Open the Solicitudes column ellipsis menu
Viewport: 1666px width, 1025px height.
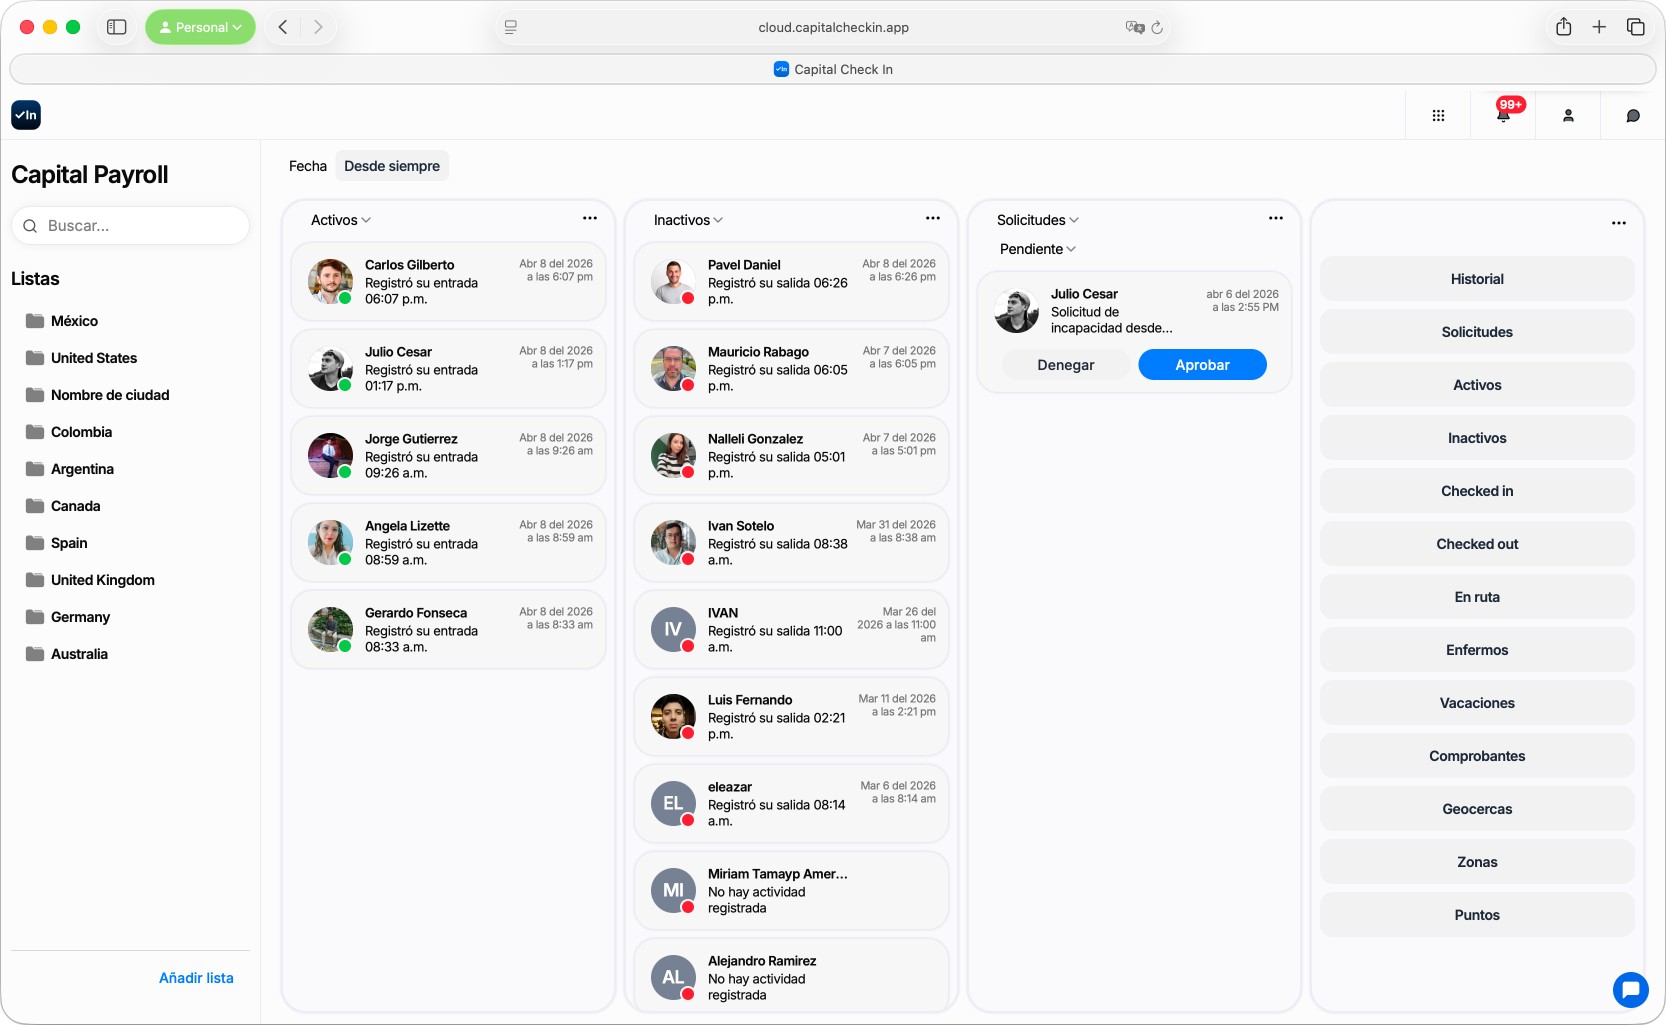coord(1275,218)
